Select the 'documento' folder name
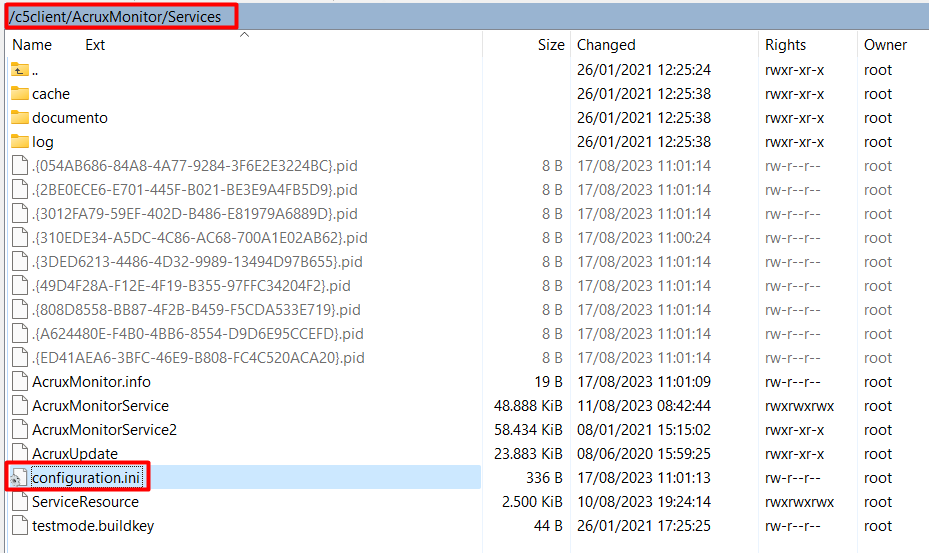The width and height of the screenshot is (929, 553). (70, 118)
